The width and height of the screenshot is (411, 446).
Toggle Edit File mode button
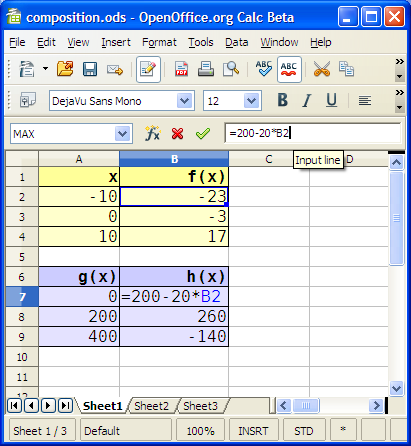click(x=148, y=69)
